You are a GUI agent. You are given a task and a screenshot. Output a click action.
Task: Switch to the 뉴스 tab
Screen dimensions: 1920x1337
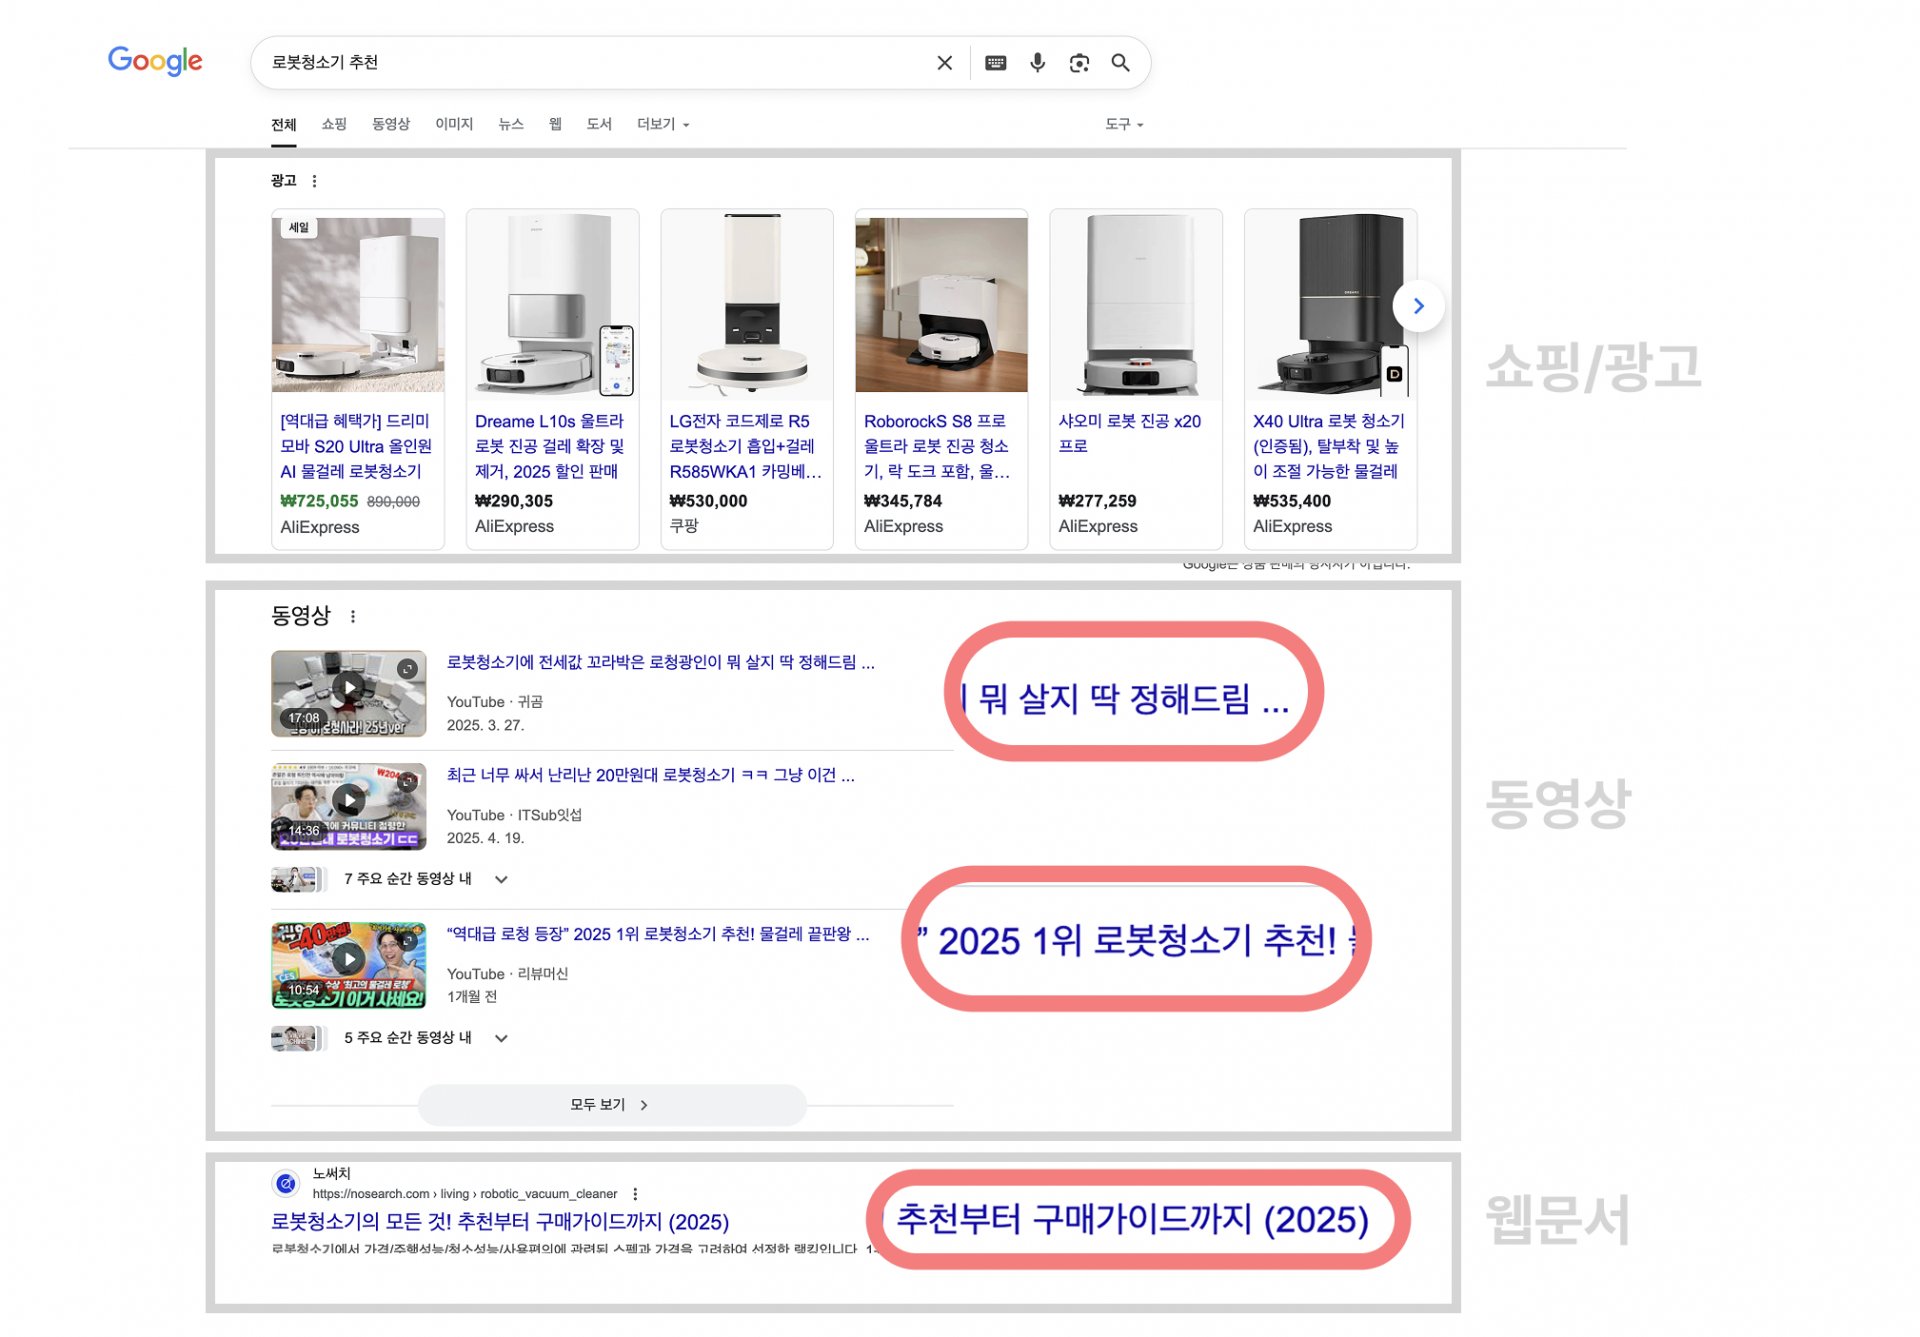coord(511,124)
